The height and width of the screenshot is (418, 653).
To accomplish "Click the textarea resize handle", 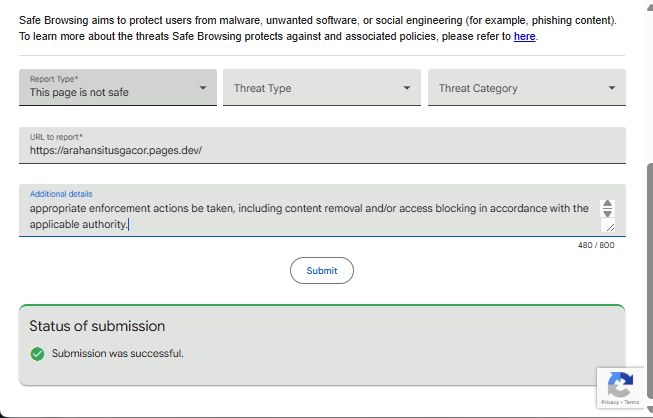I will coord(607,228).
